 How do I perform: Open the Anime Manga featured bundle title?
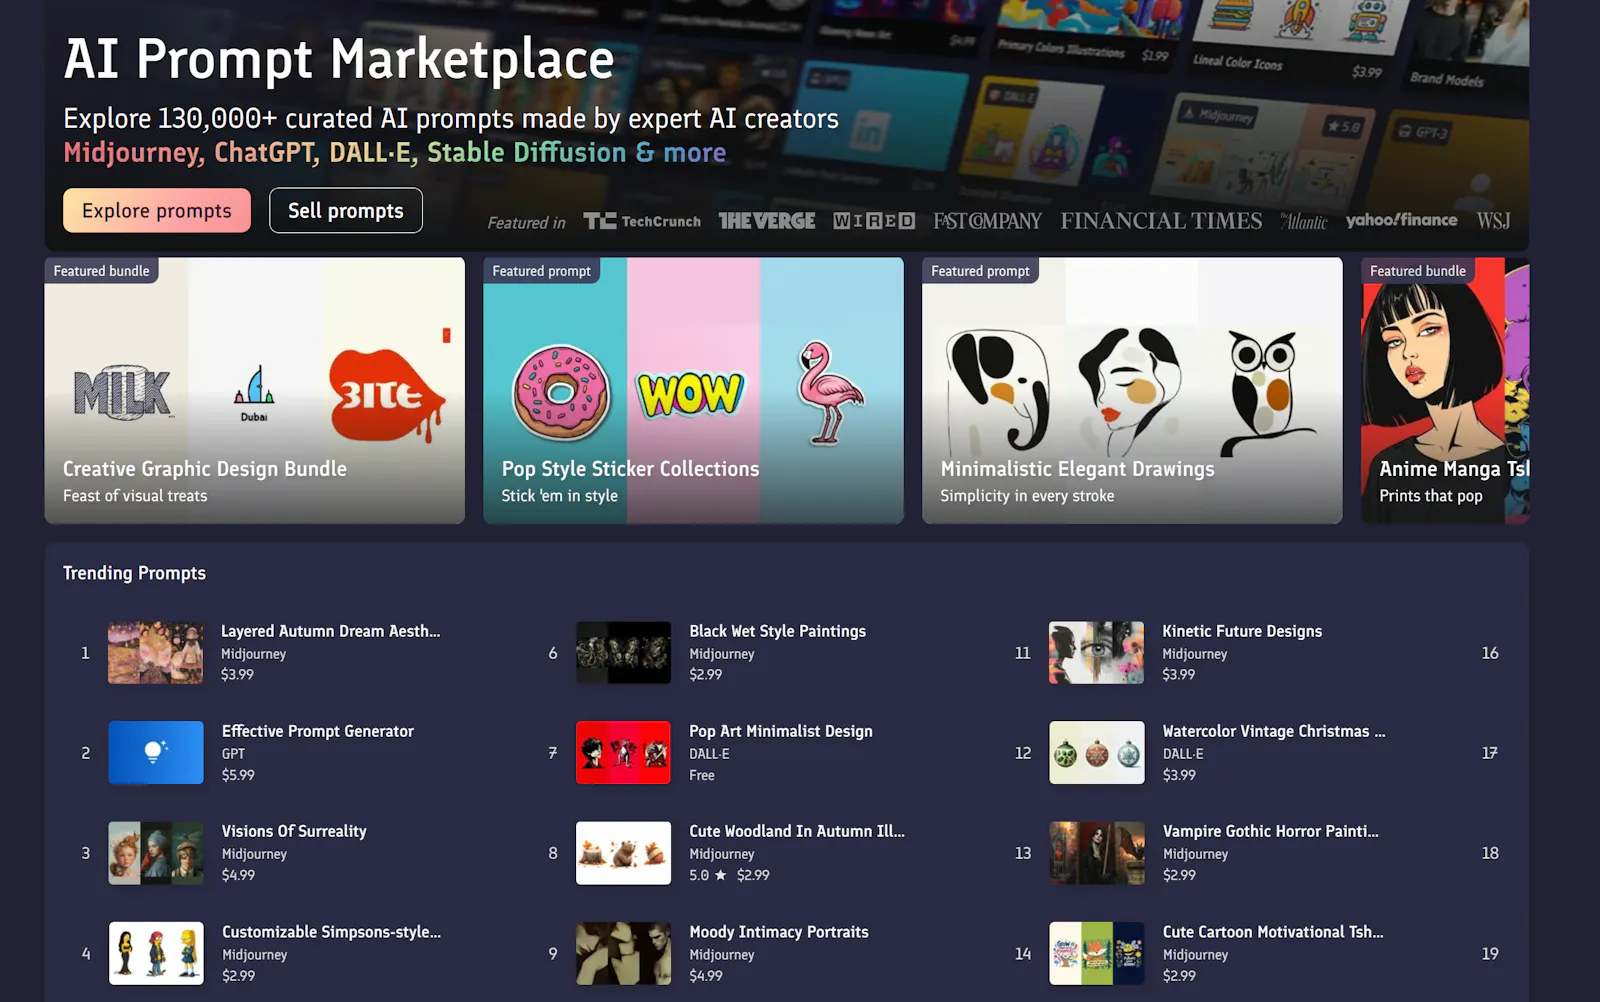(1454, 469)
